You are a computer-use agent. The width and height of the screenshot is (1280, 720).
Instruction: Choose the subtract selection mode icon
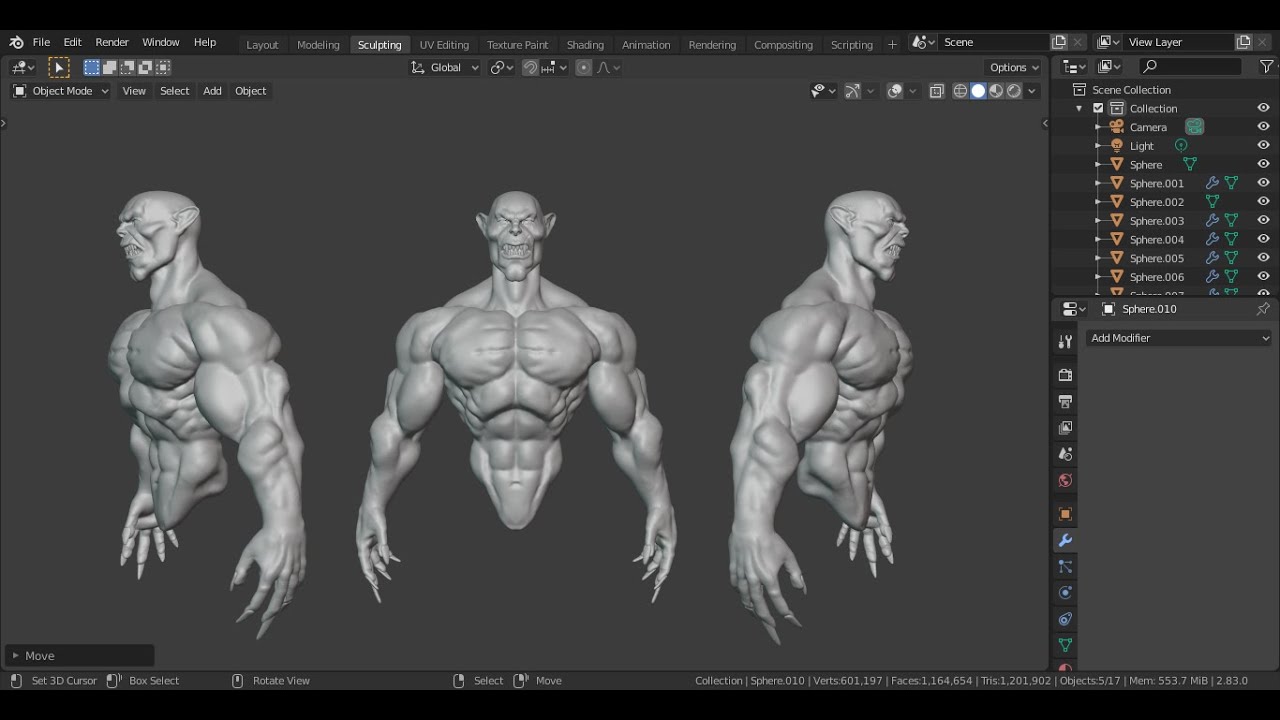click(128, 67)
